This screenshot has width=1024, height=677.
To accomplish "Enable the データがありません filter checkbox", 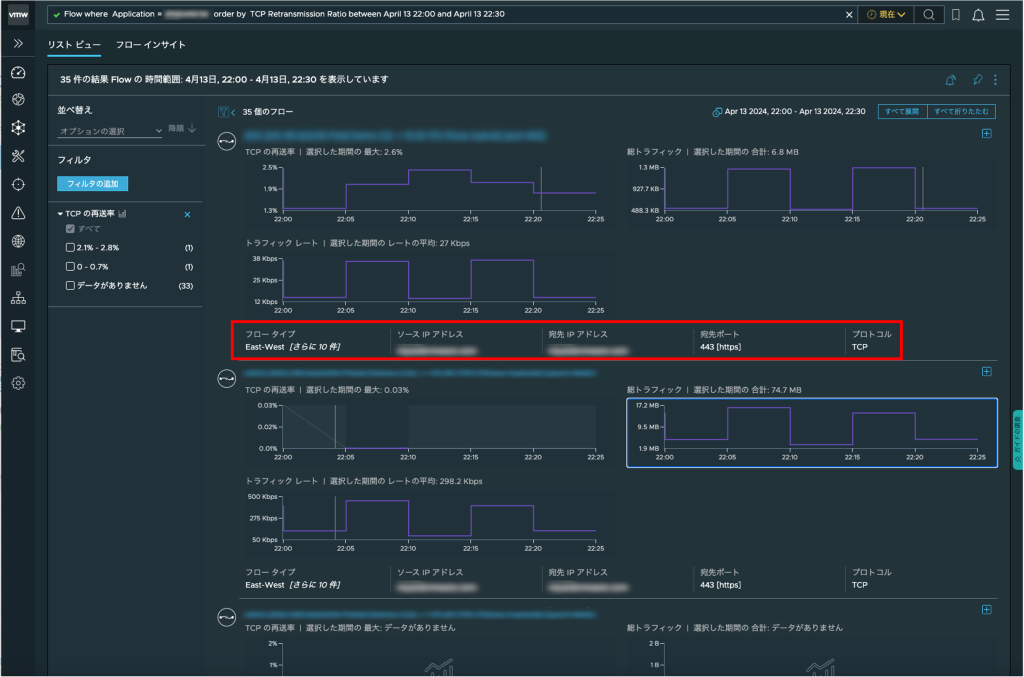I will pos(70,285).
